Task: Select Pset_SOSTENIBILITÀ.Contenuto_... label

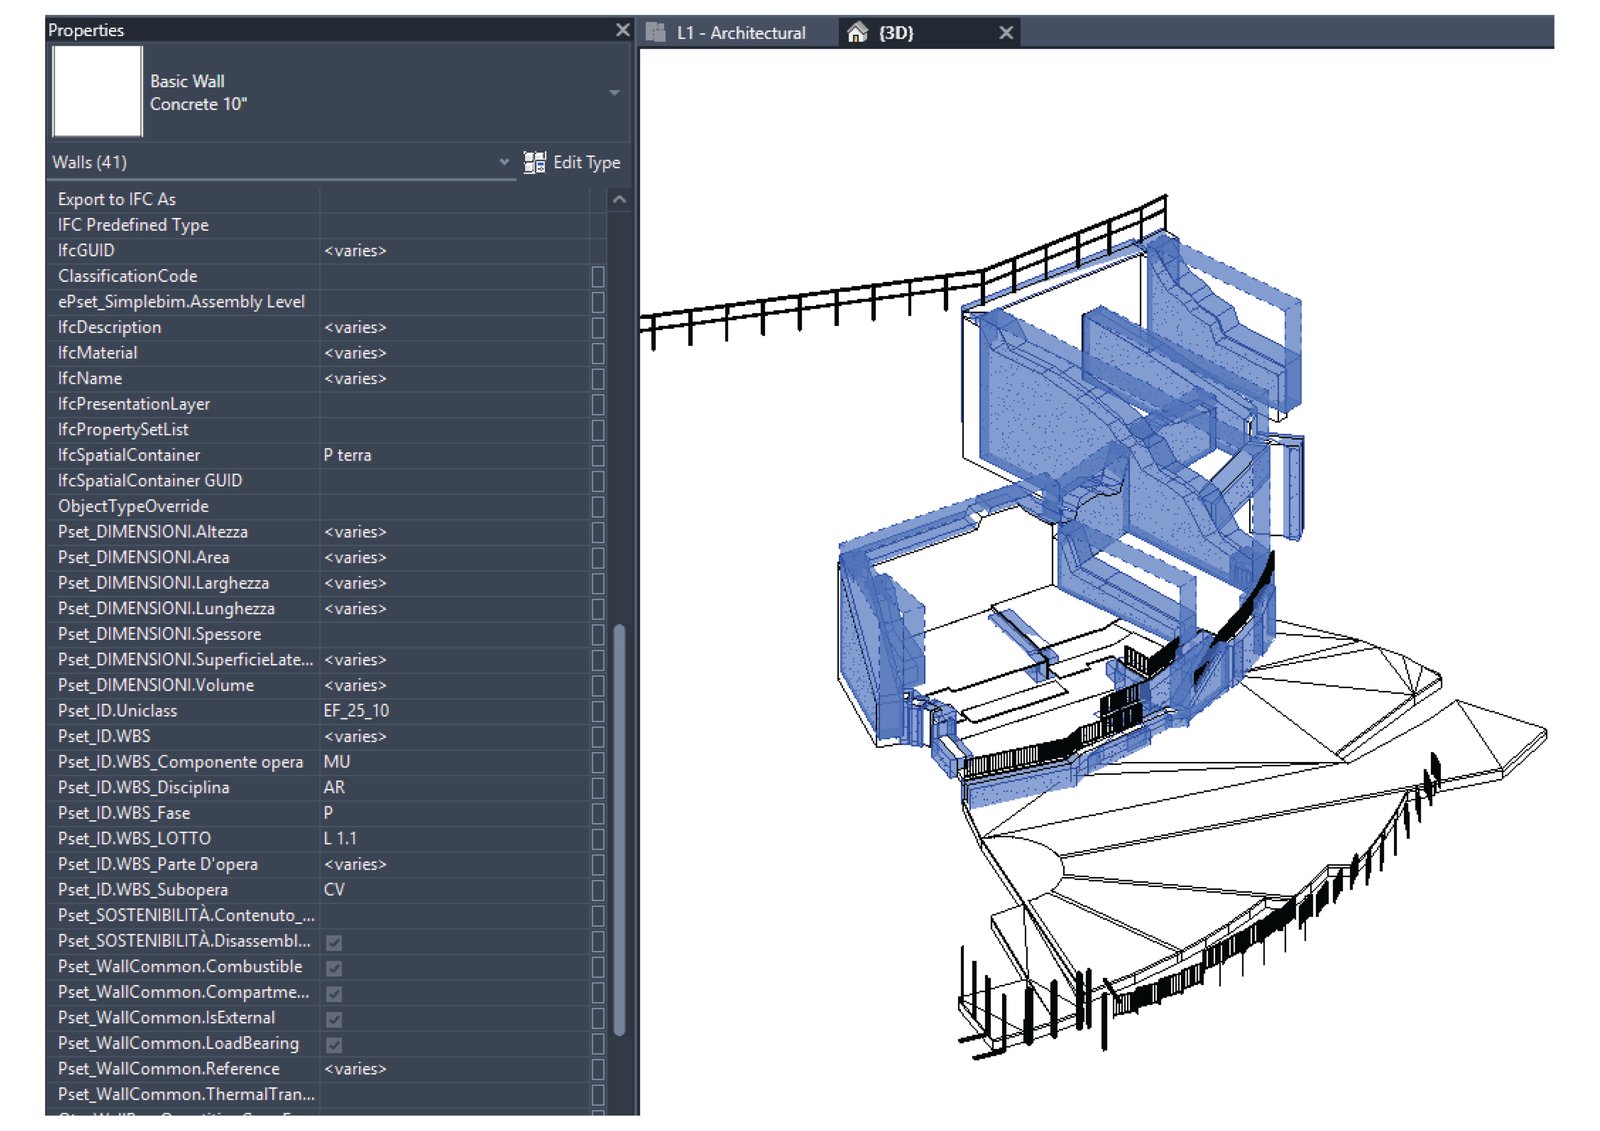Action: coord(186,916)
